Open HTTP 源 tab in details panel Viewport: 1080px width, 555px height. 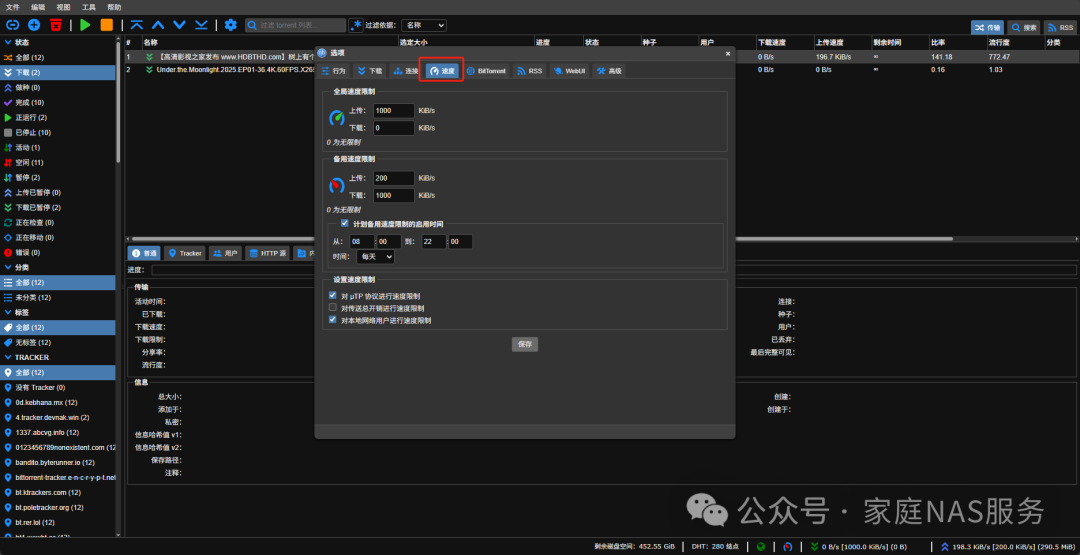(268, 253)
